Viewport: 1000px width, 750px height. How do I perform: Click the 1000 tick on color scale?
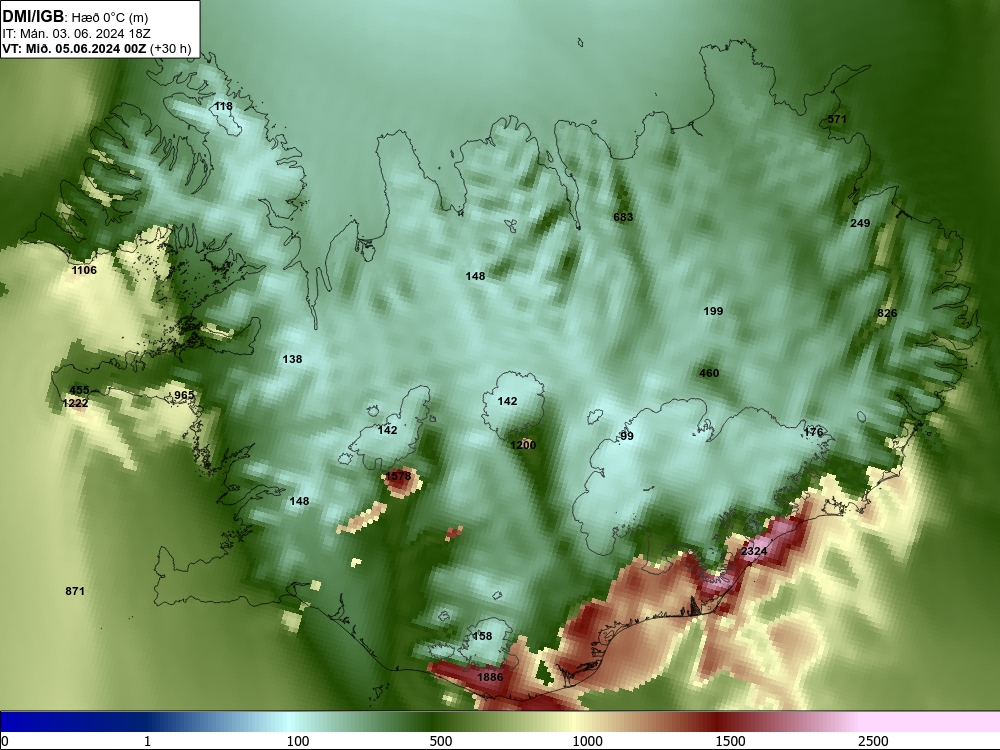point(587,741)
